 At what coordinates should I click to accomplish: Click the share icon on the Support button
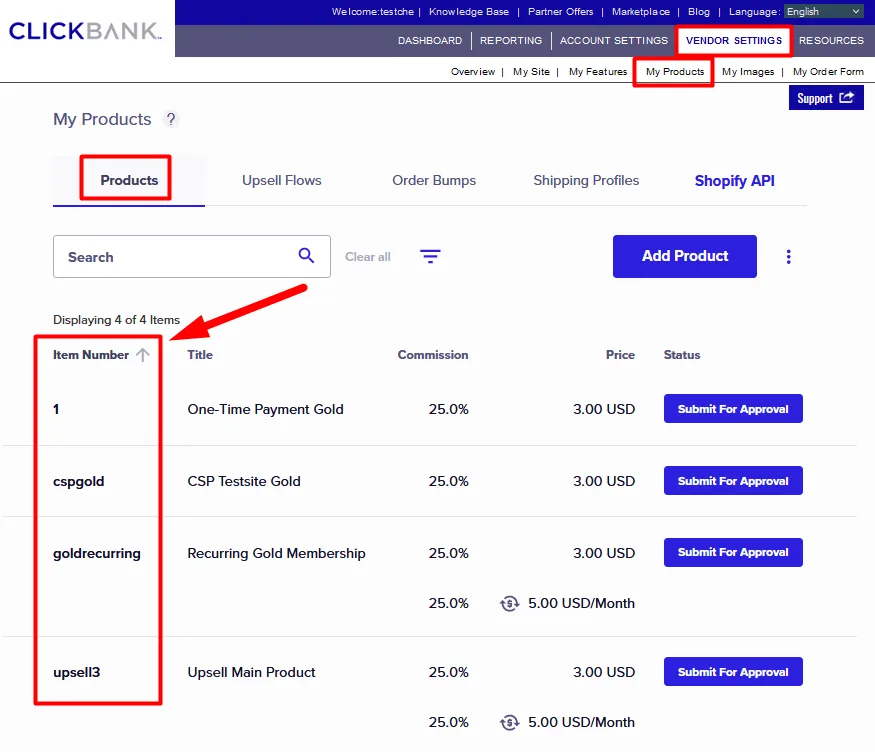pos(849,97)
